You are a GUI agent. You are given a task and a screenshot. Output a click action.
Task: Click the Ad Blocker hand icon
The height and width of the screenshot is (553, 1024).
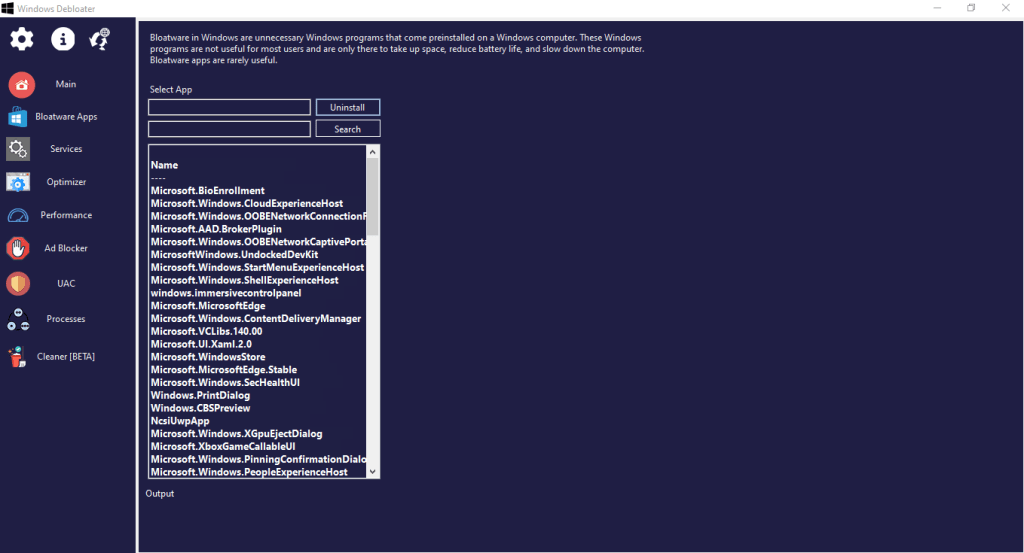pyautogui.click(x=18, y=248)
